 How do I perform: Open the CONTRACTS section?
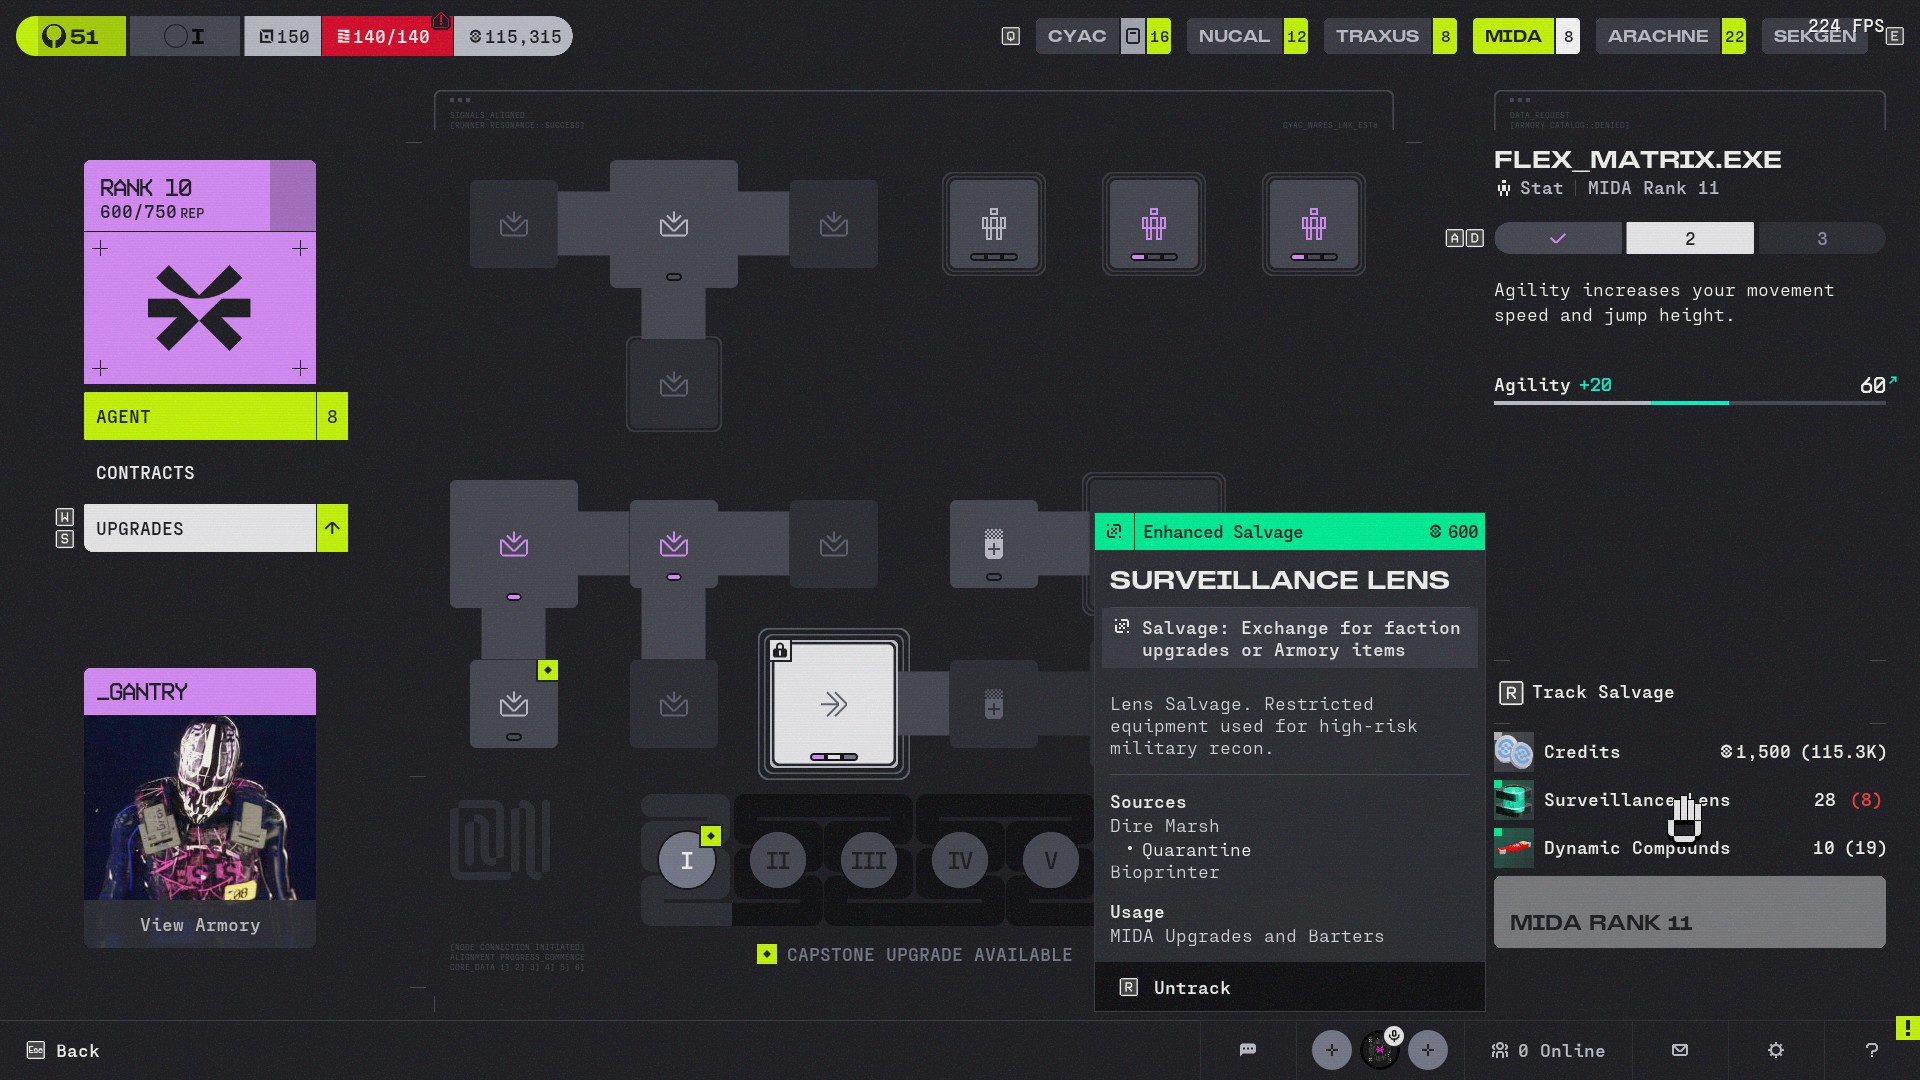pos(146,473)
